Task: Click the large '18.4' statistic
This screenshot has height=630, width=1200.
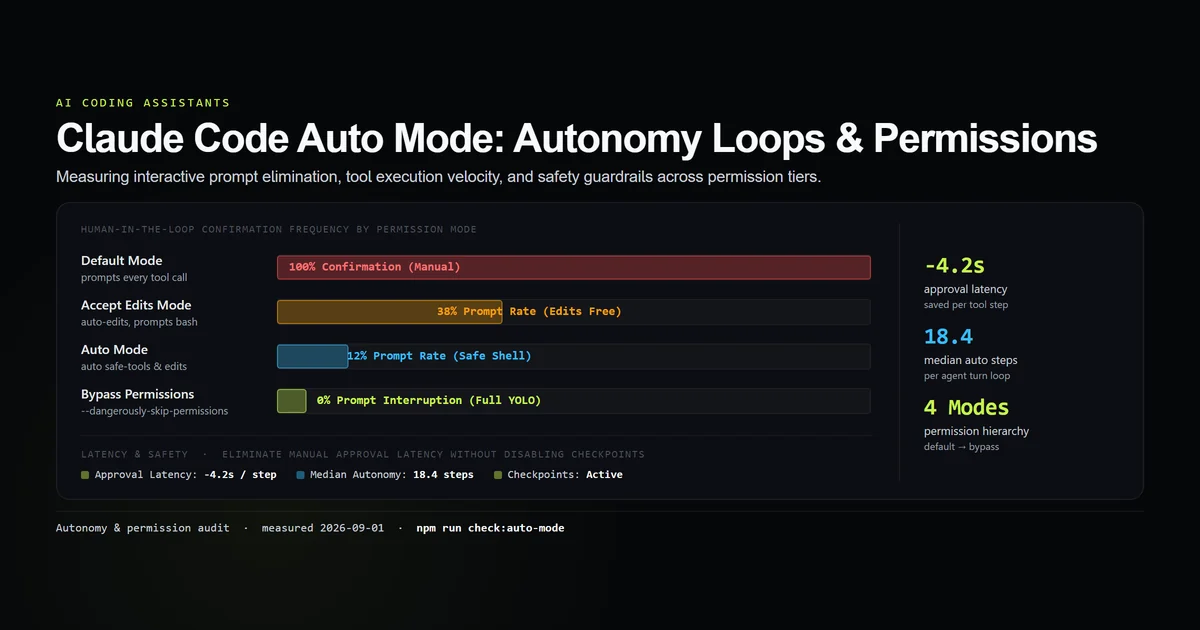Action: coord(949,337)
